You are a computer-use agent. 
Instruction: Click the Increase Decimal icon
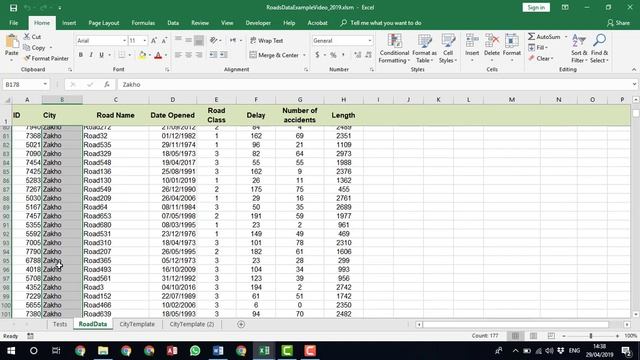[358, 55]
